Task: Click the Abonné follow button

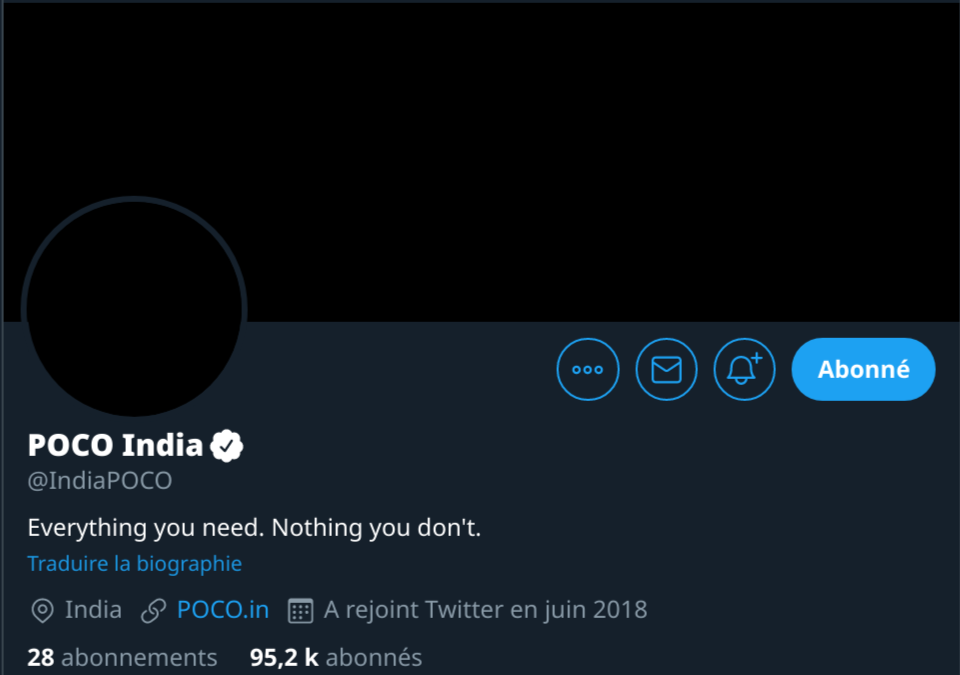Action: [x=863, y=369]
